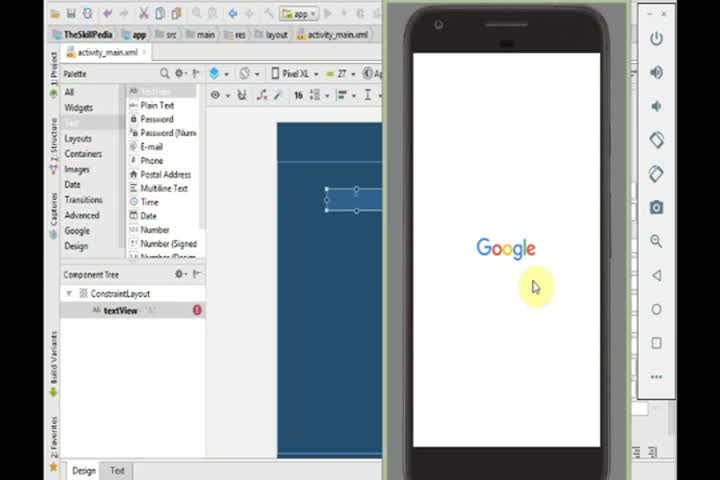Open Component Tree settings gear
Viewport: 720px width, 480px height.
(180, 274)
